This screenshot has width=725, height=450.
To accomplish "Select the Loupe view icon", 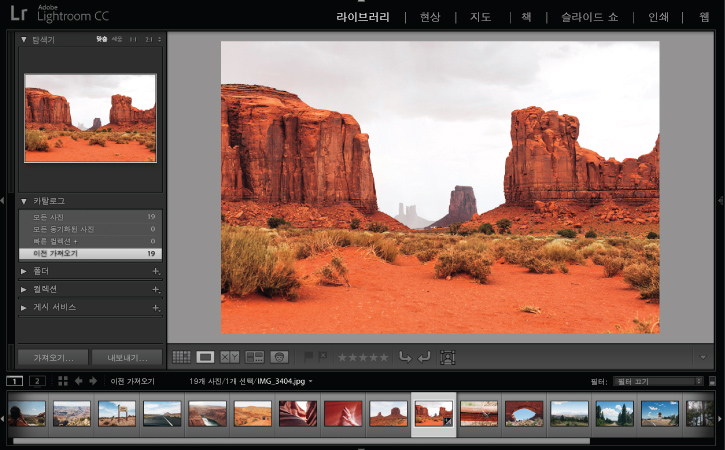I will pyautogui.click(x=205, y=357).
